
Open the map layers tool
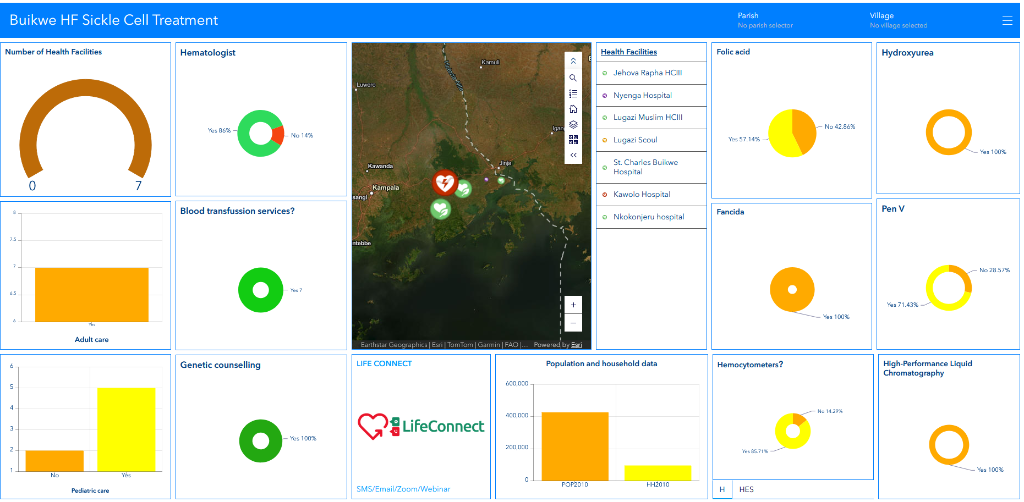[x=573, y=124]
